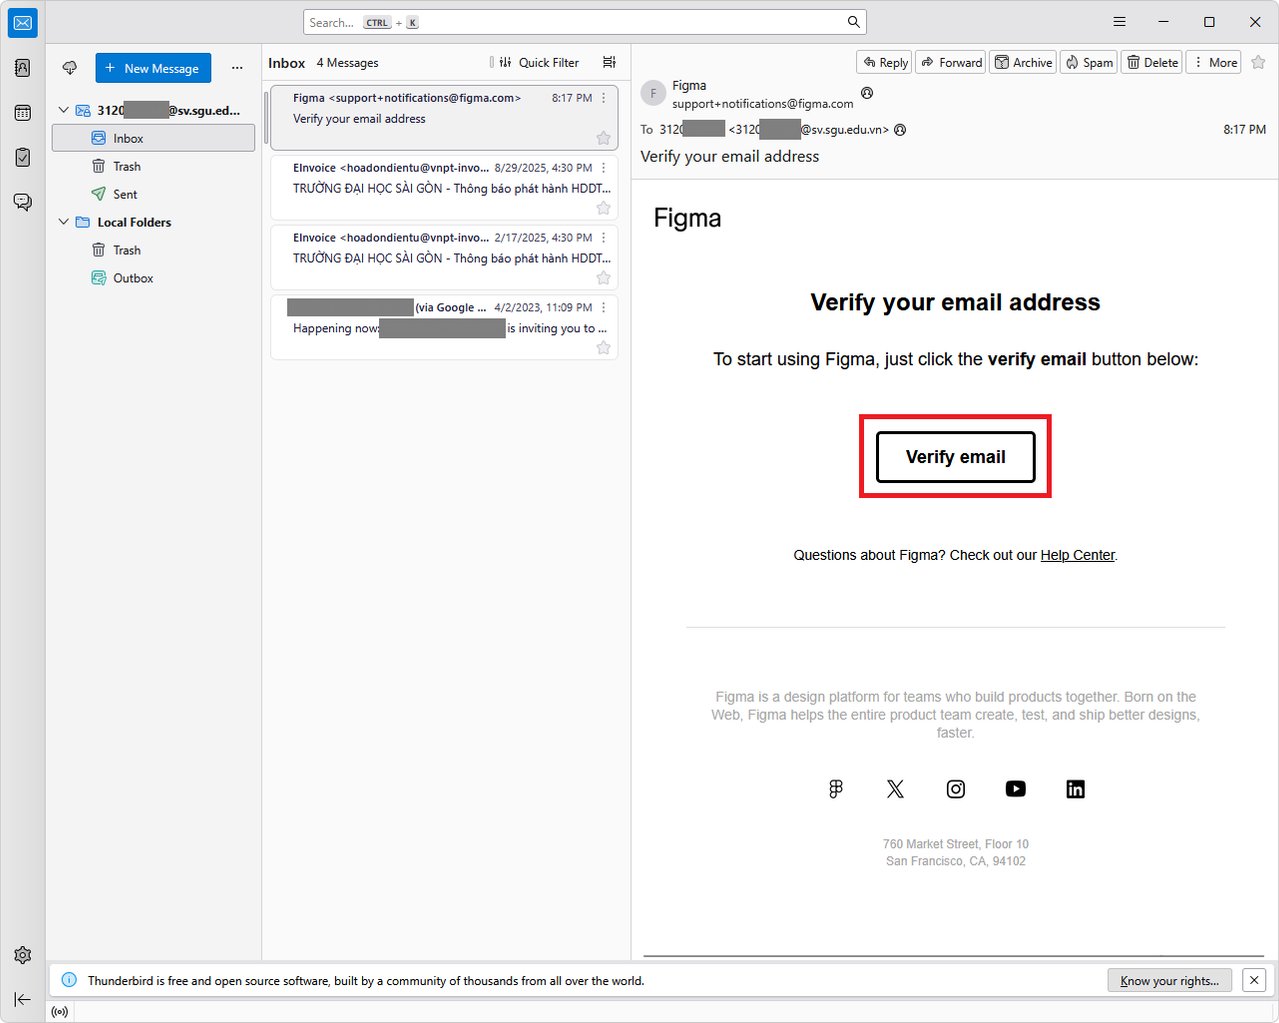
Task: Star the 2/17/2025 EInvoice message
Action: click(603, 278)
